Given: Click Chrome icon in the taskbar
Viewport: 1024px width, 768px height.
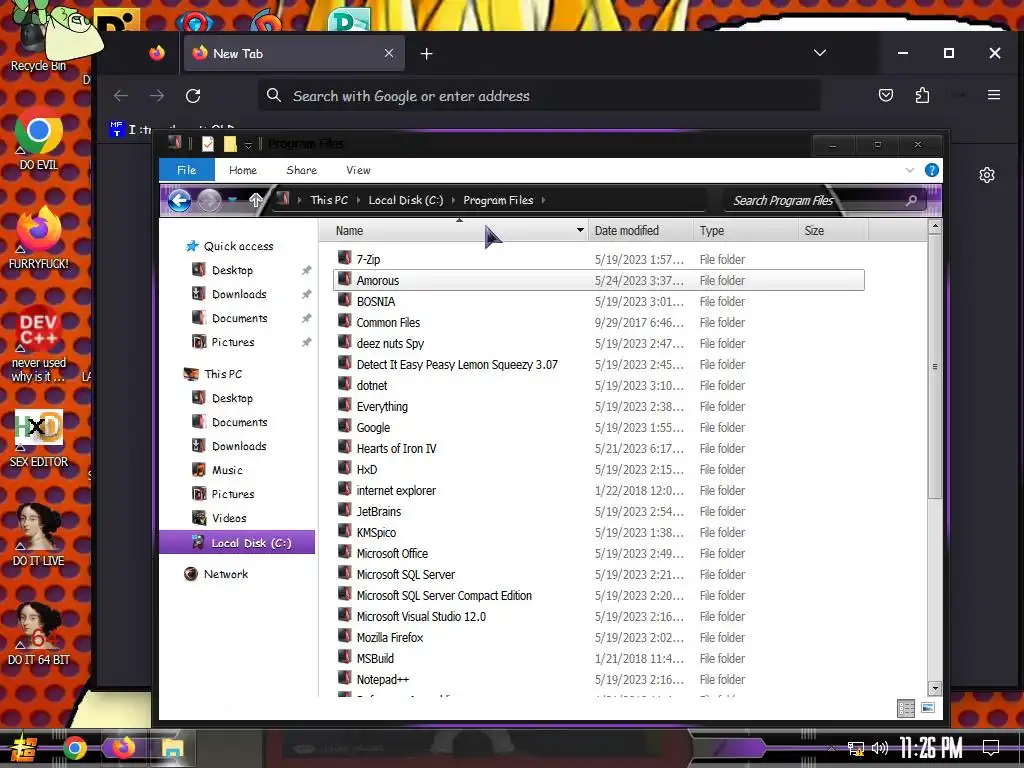Looking at the screenshot, I should (74, 748).
